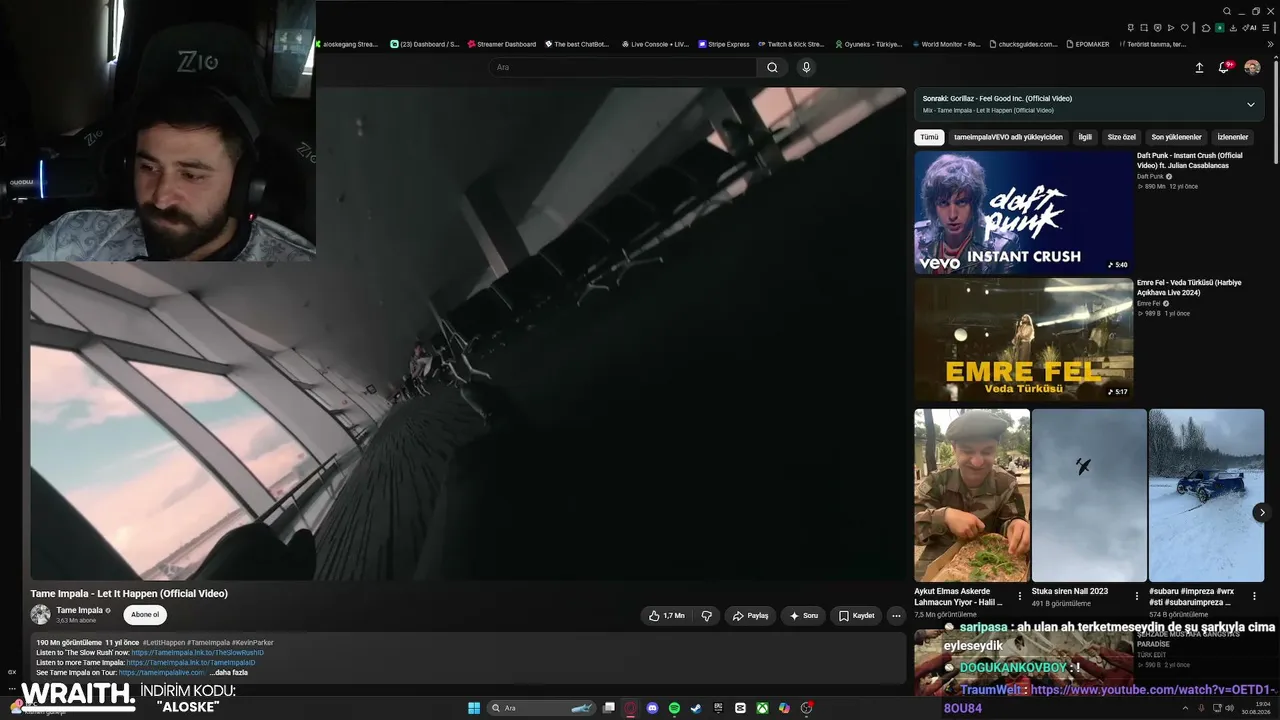Subscribe with the 'Abone ol' button
This screenshot has width=1280, height=720.
click(145, 615)
